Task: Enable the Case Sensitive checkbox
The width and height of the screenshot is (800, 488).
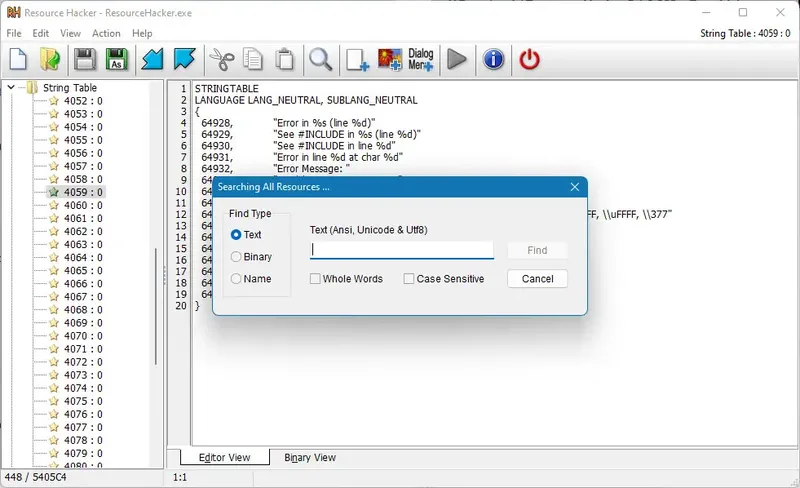Action: point(409,279)
